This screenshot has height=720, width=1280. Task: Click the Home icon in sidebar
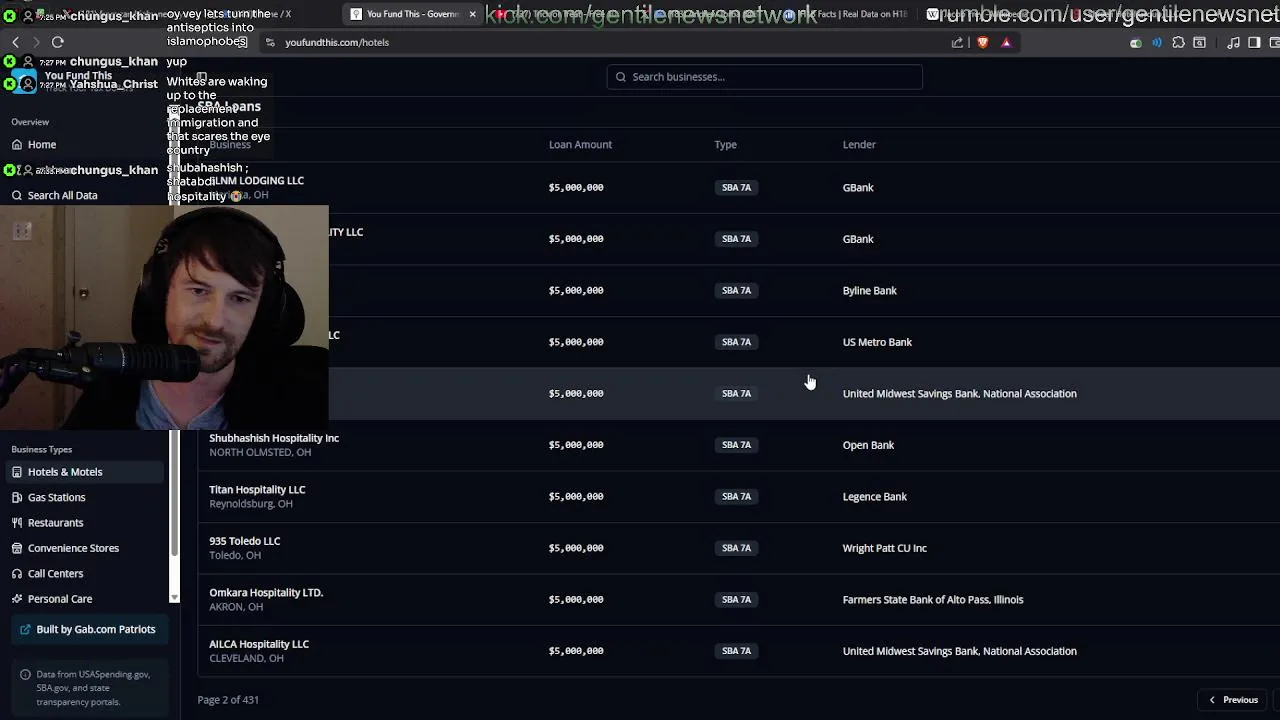click(x=17, y=144)
